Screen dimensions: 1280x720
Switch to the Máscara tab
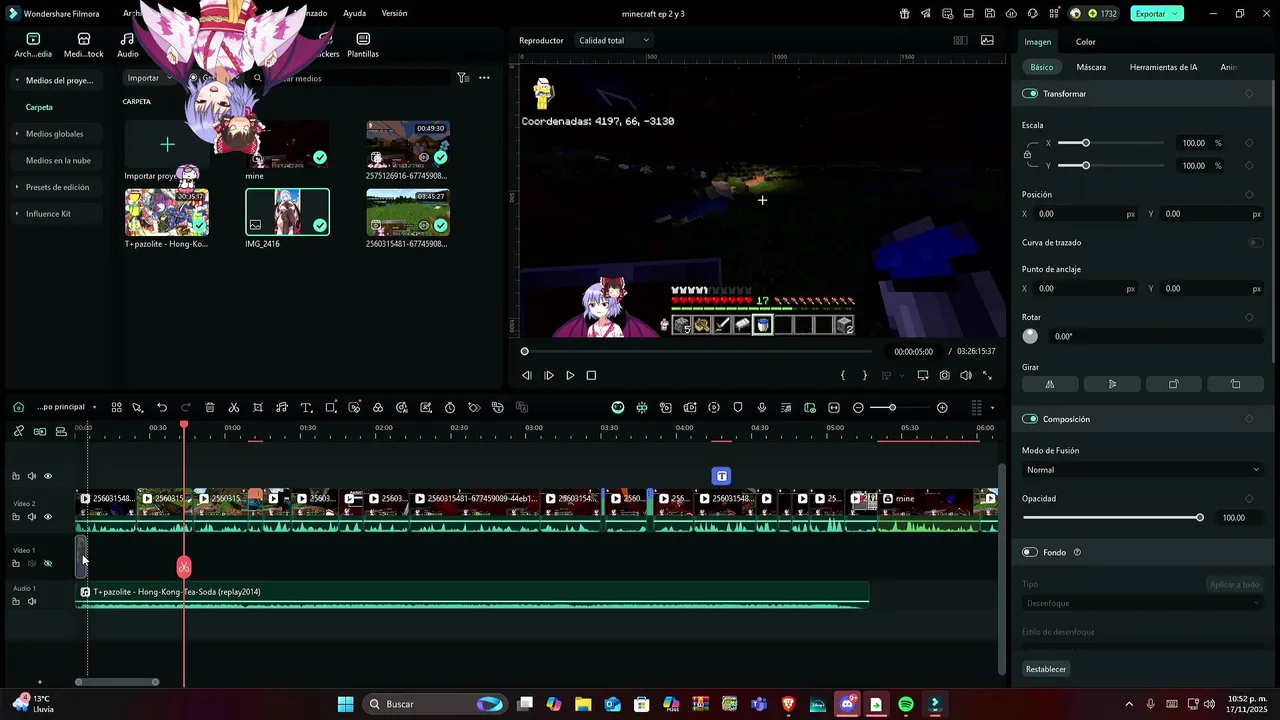1091,67
